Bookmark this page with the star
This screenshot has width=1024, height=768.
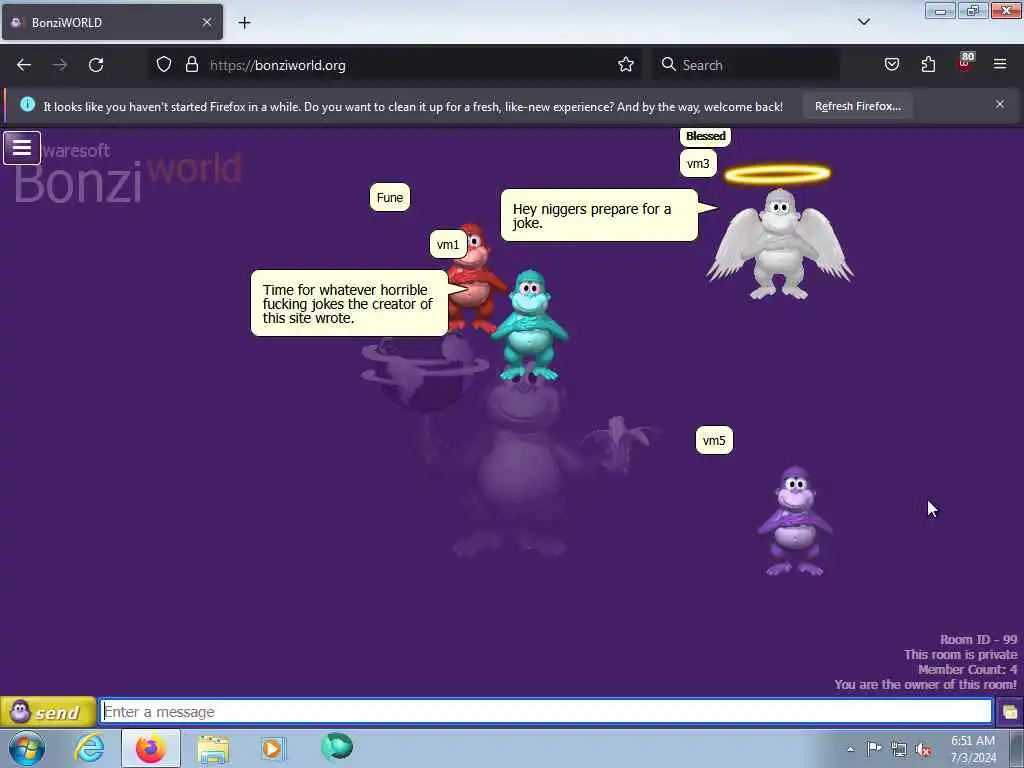(x=626, y=65)
